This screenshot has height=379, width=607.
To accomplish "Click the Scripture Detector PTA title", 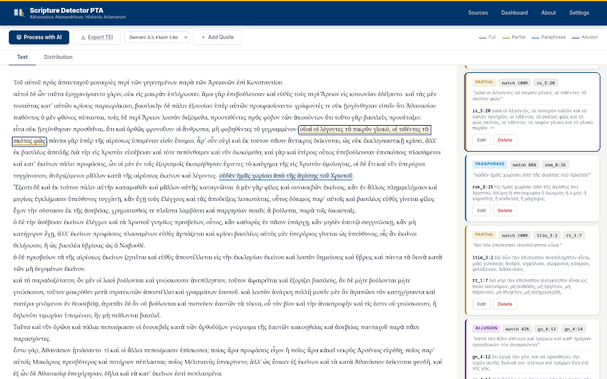I will 67,10.
